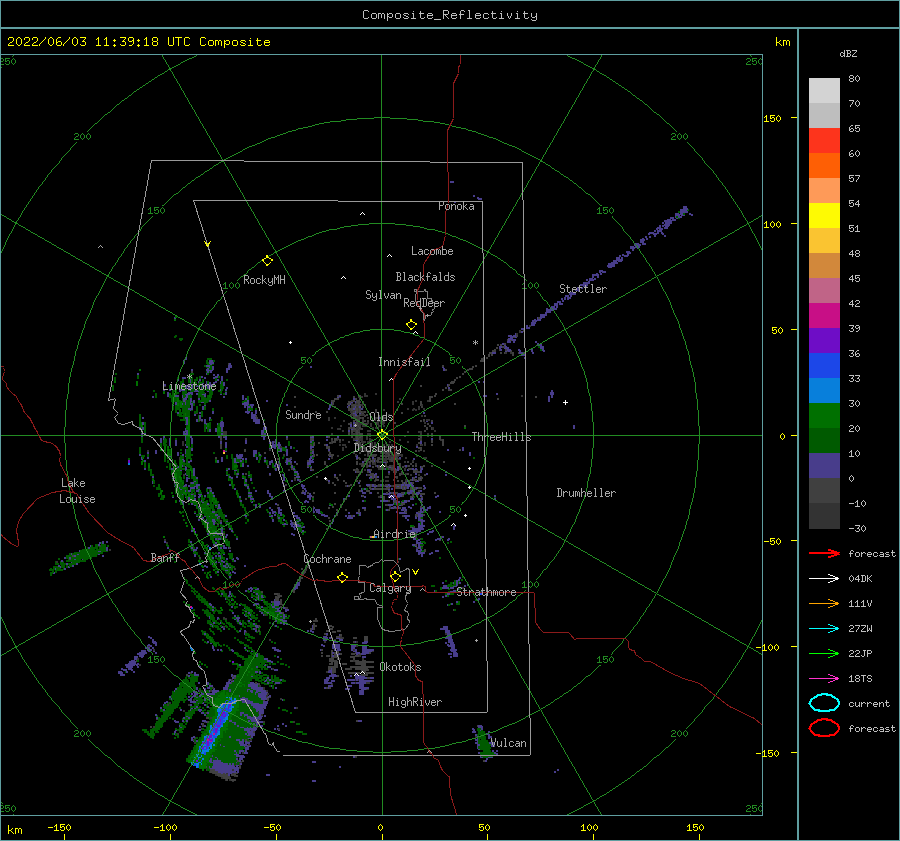
Task: Click the km unit label at top right
Action: pos(783,42)
